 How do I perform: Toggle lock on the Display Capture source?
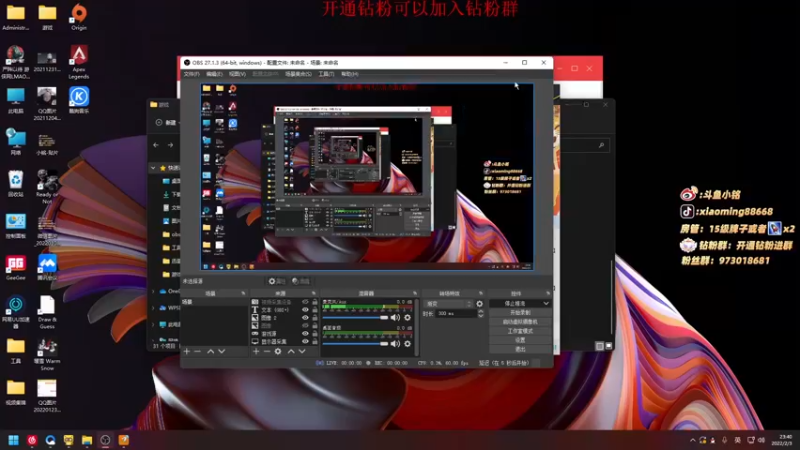(x=315, y=341)
